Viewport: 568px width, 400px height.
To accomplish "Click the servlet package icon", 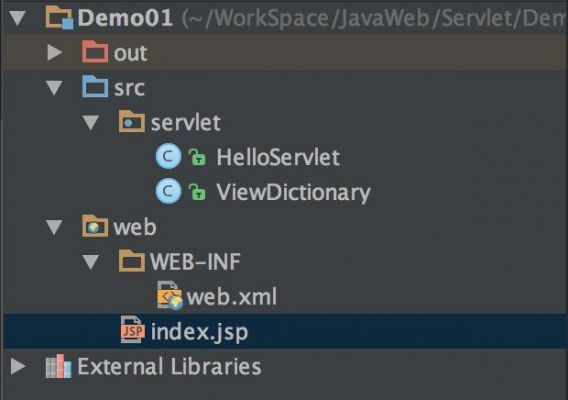I will [131, 121].
